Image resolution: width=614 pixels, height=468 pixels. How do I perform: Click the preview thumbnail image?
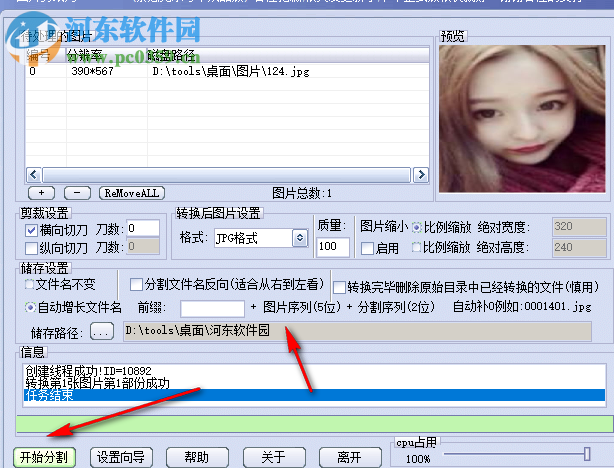pos(522,119)
